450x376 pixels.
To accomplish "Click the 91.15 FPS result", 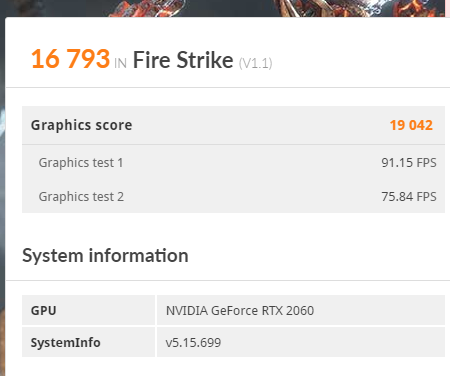I will (409, 163).
